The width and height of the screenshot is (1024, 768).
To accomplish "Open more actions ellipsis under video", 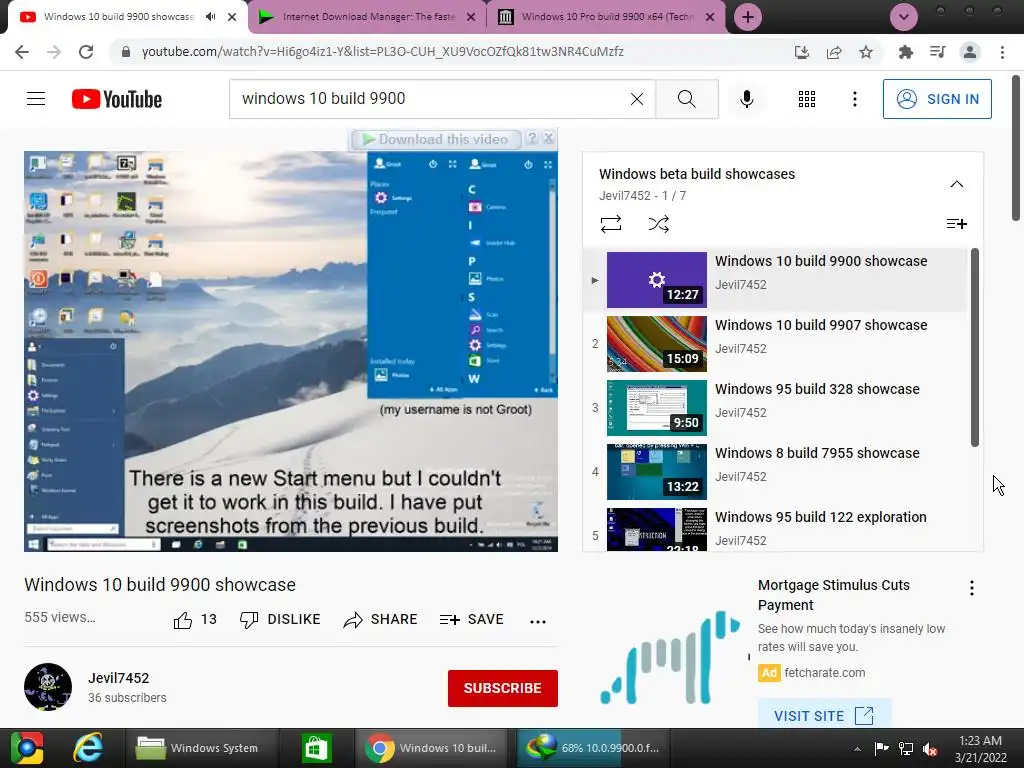I will pyautogui.click(x=538, y=621).
